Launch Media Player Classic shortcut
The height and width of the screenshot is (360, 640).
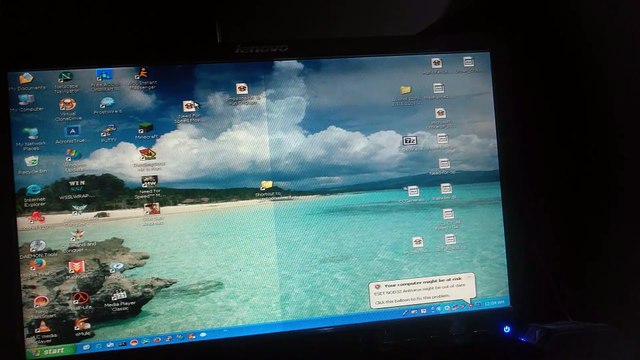coord(119,300)
